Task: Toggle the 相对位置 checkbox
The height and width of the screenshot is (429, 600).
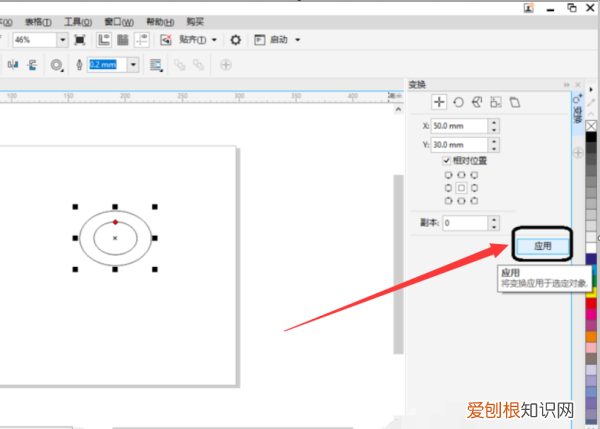Action: click(x=446, y=160)
